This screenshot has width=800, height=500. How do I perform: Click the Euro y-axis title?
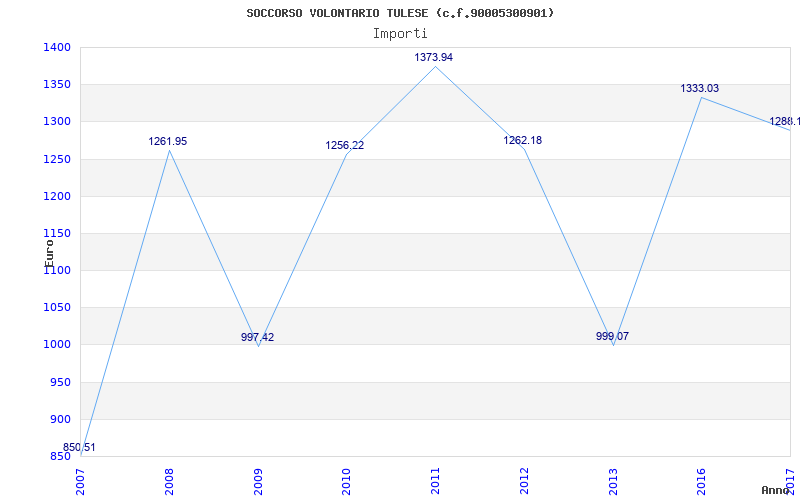pyautogui.click(x=49, y=254)
